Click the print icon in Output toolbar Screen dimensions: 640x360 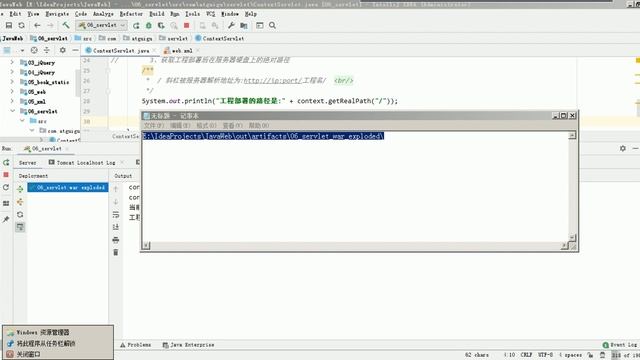tap(116, 240)
